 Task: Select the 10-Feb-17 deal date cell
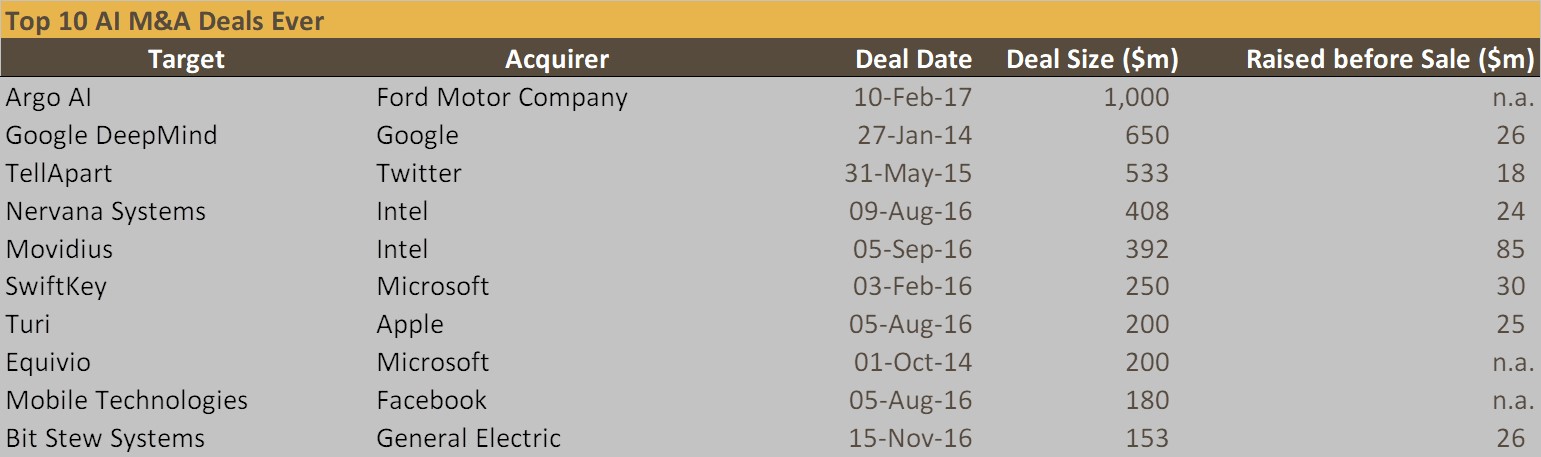(912, 97)
